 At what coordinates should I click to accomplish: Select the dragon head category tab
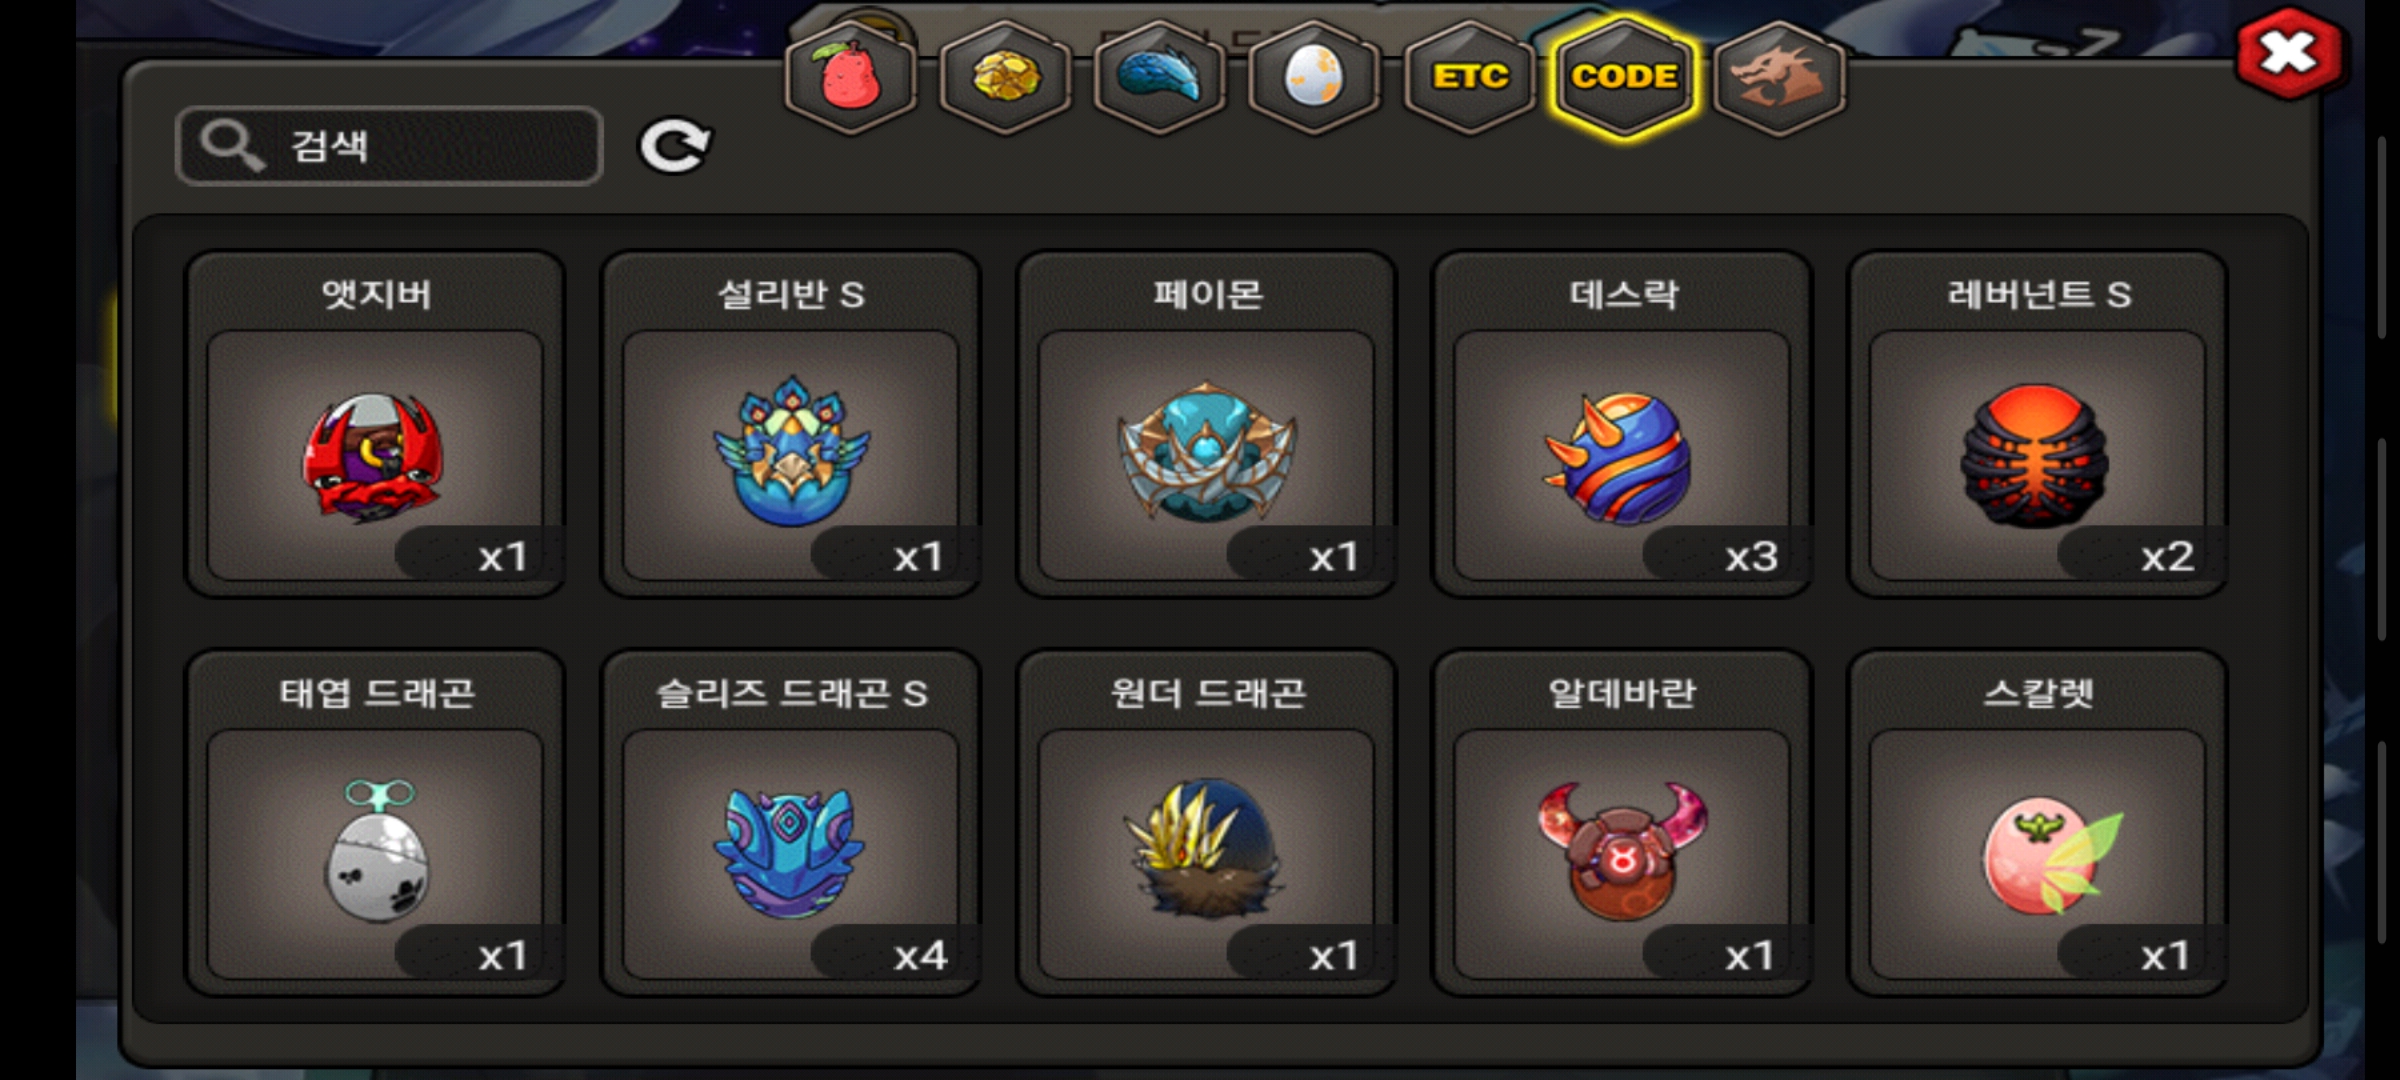[x=1779, y=77]
